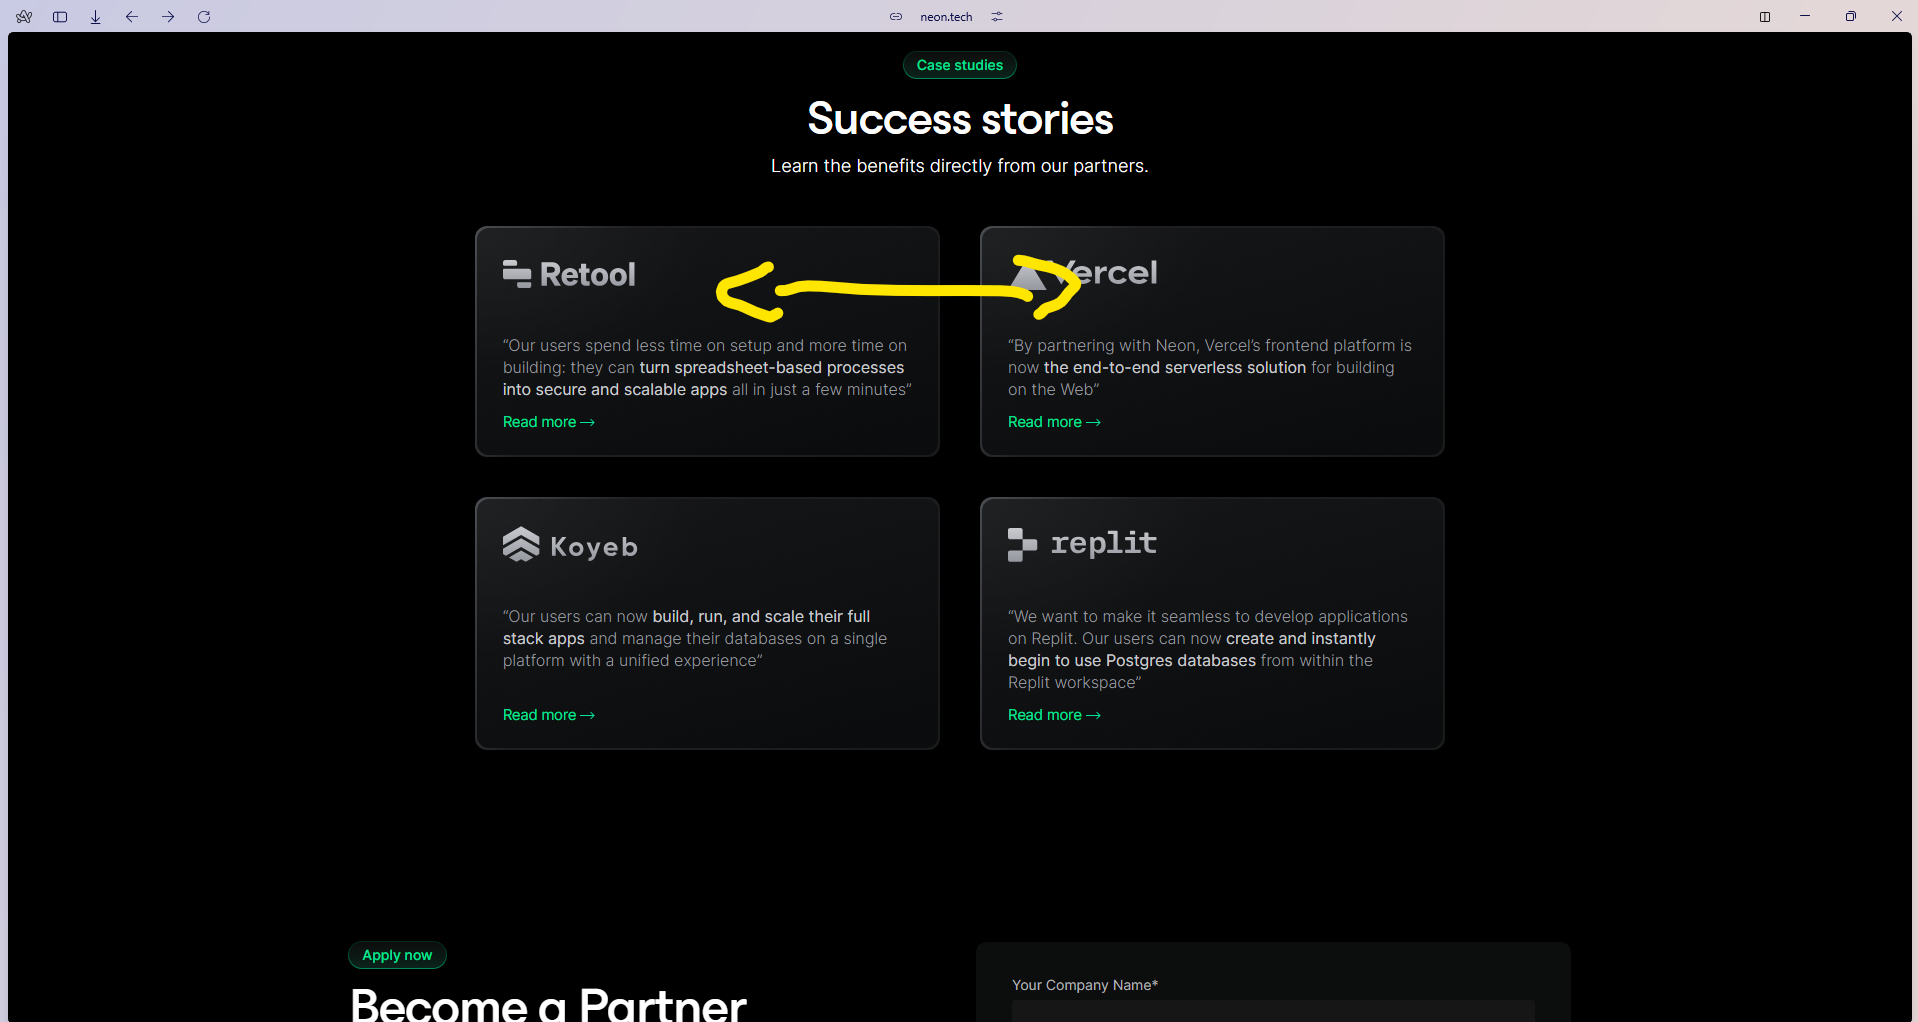Open site controls icon after neon.tech
Screen dimensions: 1918x1022
(997, 17)
